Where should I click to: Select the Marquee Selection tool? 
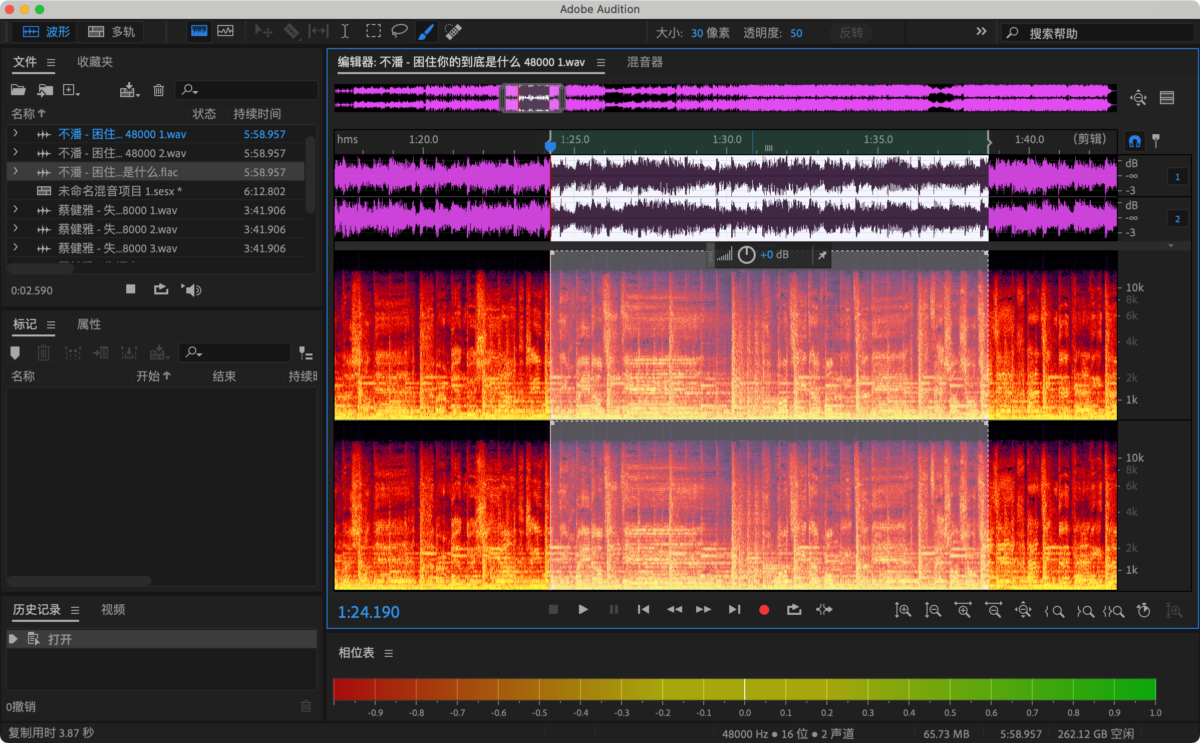coord(373,31)
